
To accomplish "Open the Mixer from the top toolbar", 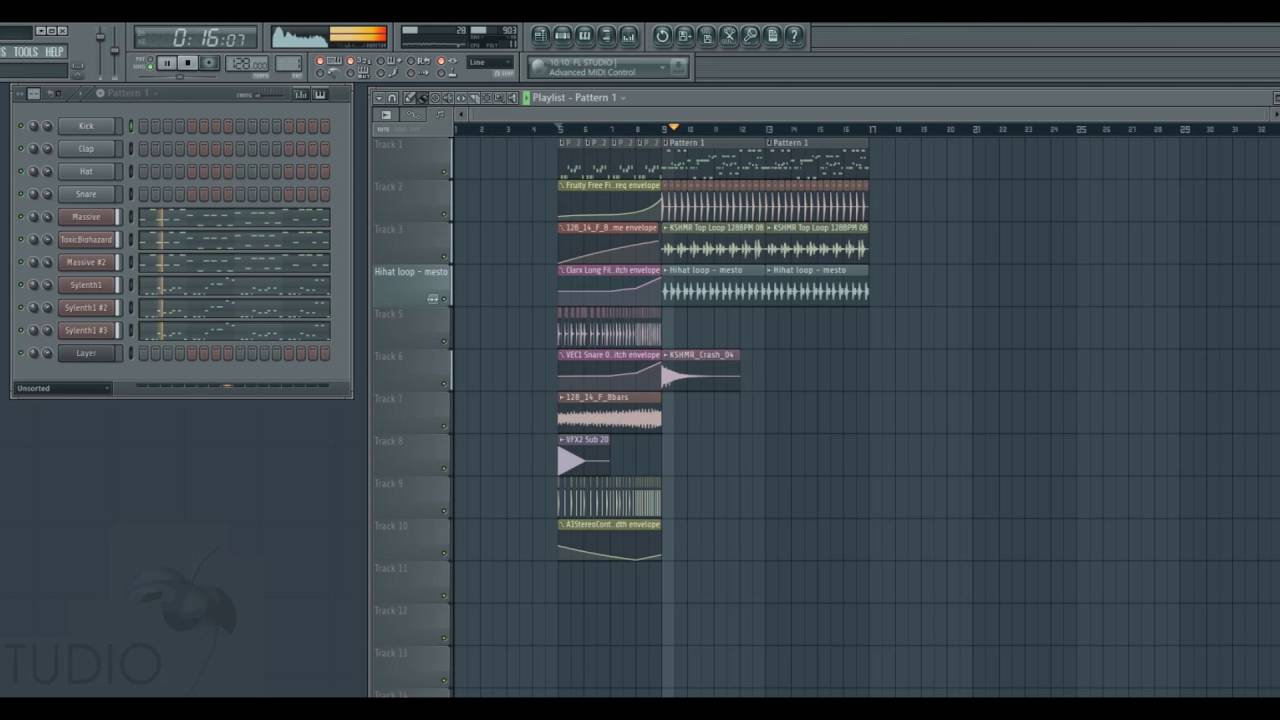I will (629, 36).
